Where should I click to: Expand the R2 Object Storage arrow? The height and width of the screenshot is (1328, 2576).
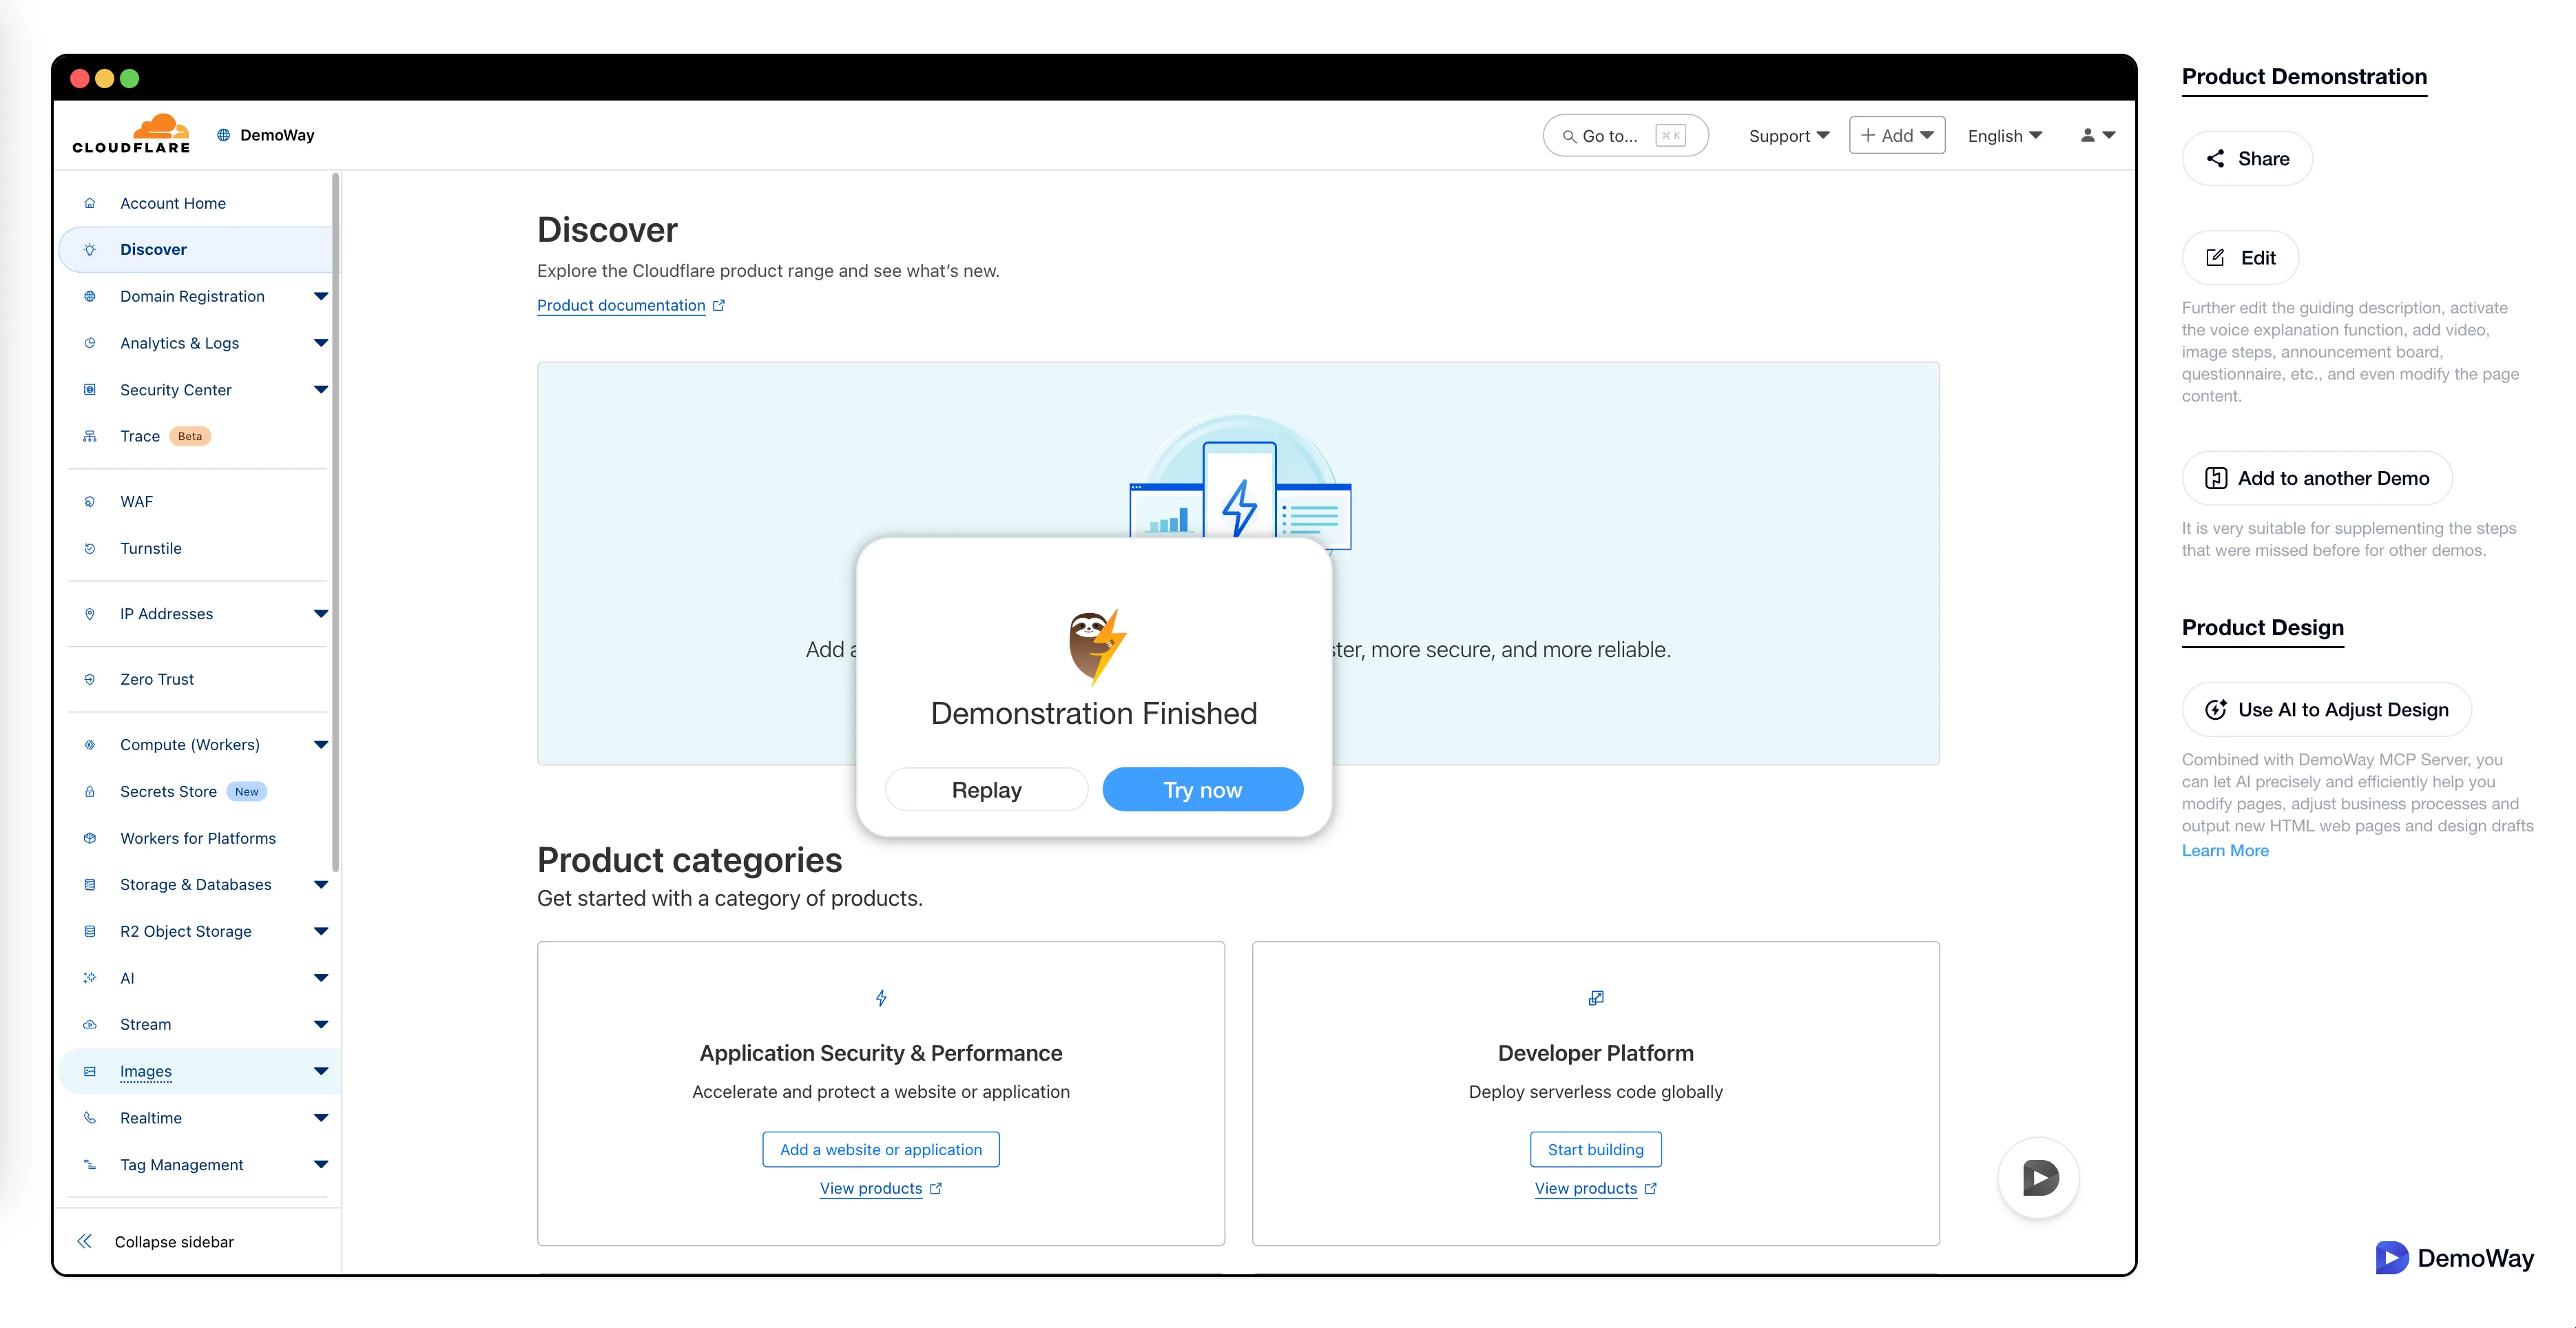pyautogui.click(x=321, y=931)
